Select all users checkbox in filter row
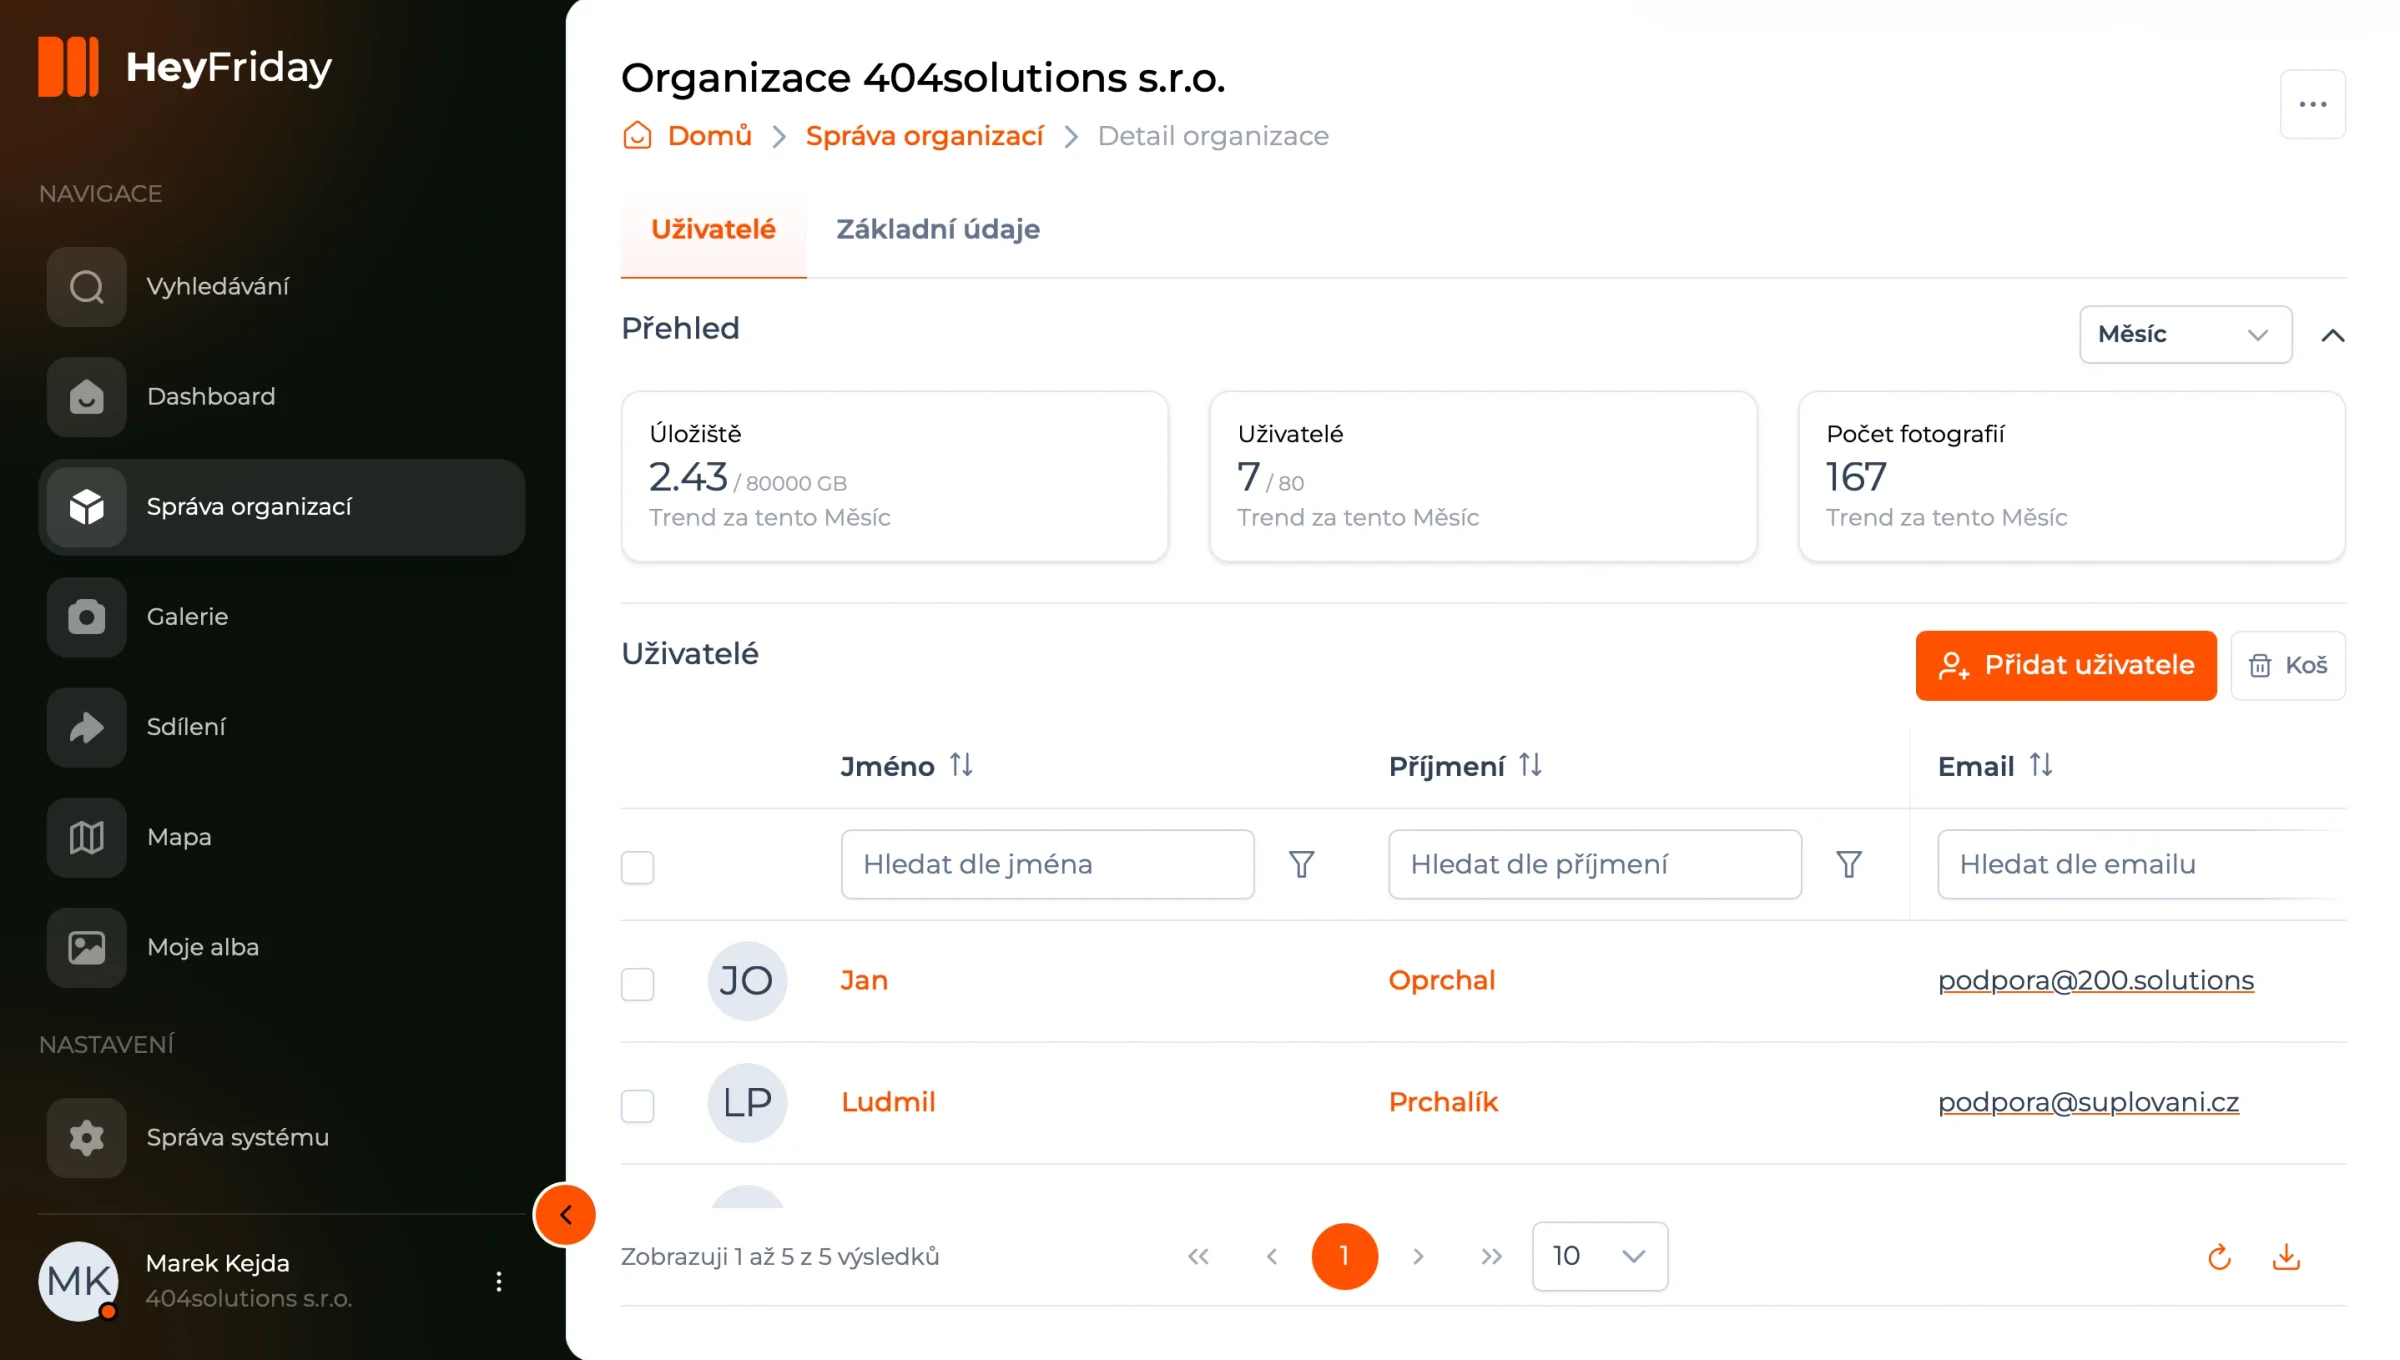Screen dimensions: 2400x1360 [x=637, y=867]
